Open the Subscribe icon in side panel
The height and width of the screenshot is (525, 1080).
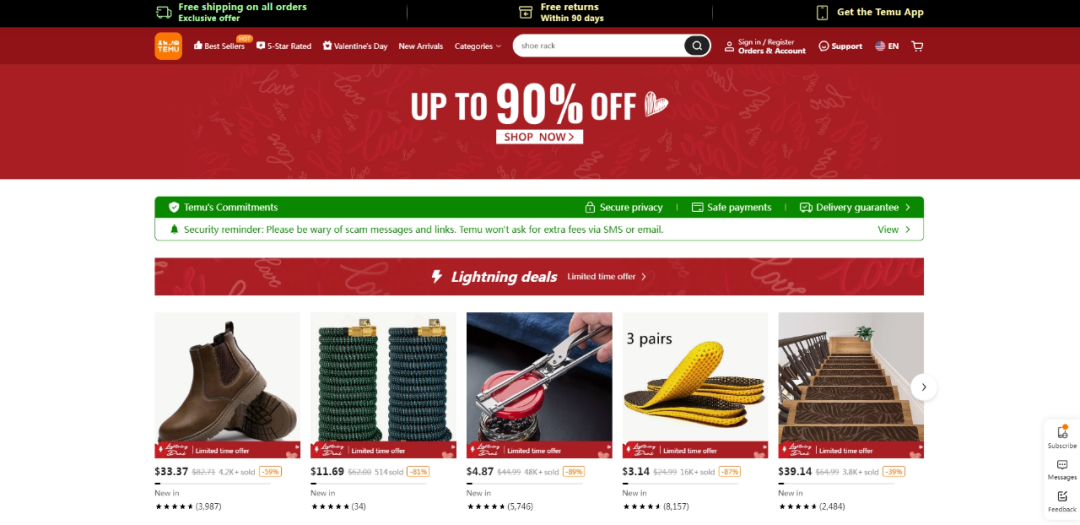tap(1062, 432)
